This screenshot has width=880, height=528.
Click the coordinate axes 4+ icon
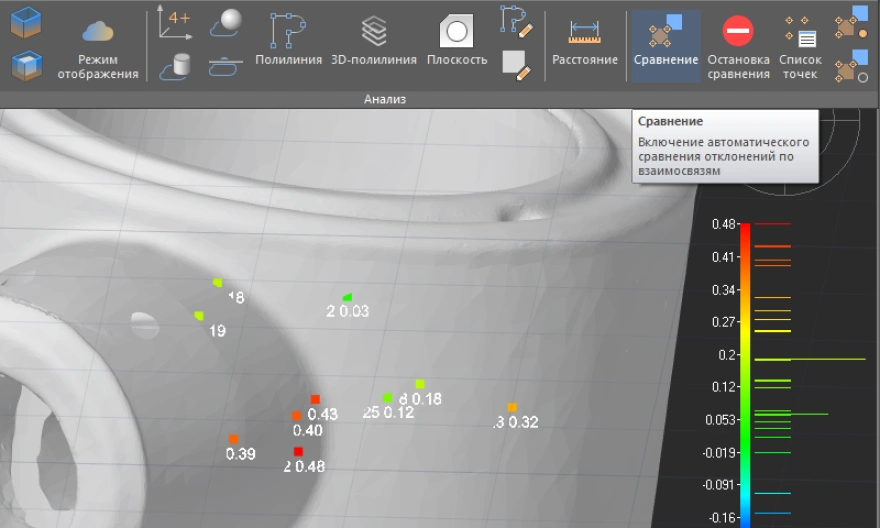click(175, 24)
